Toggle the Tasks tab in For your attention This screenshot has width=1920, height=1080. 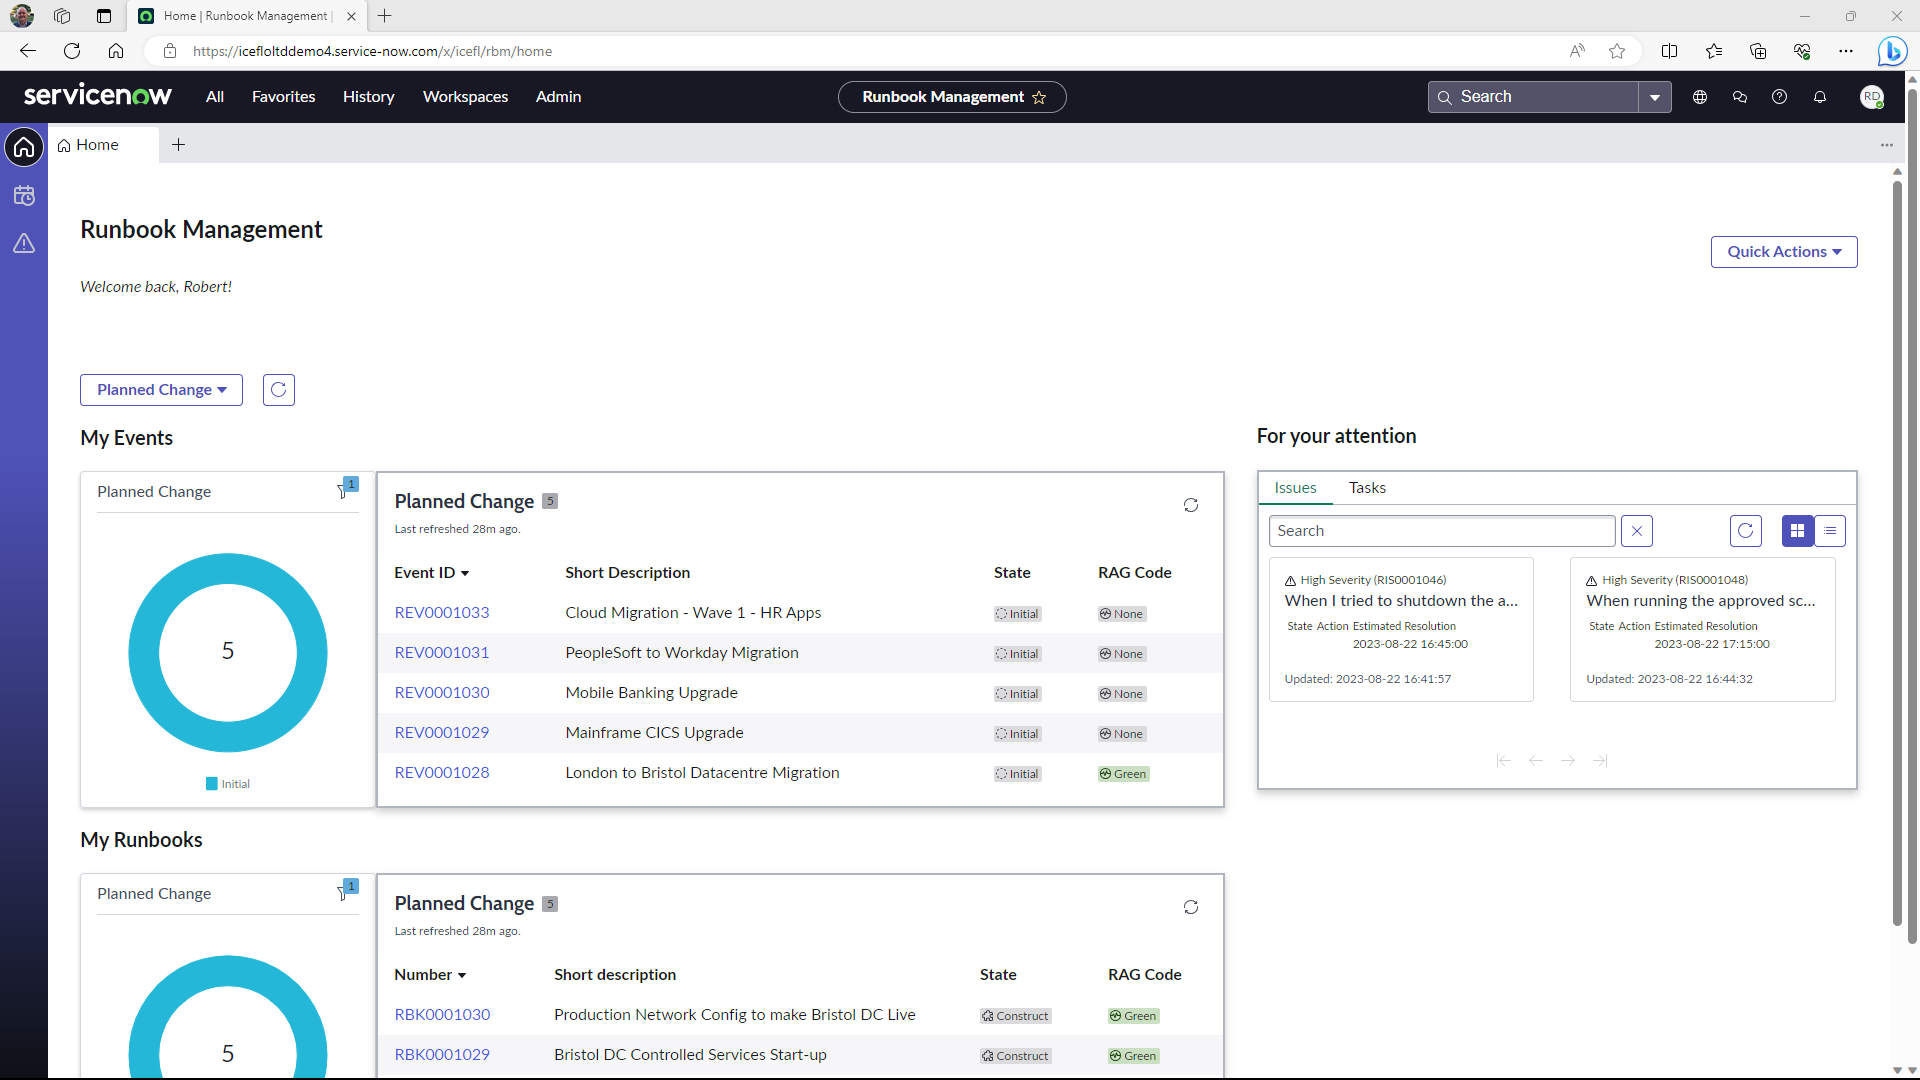1367,487
